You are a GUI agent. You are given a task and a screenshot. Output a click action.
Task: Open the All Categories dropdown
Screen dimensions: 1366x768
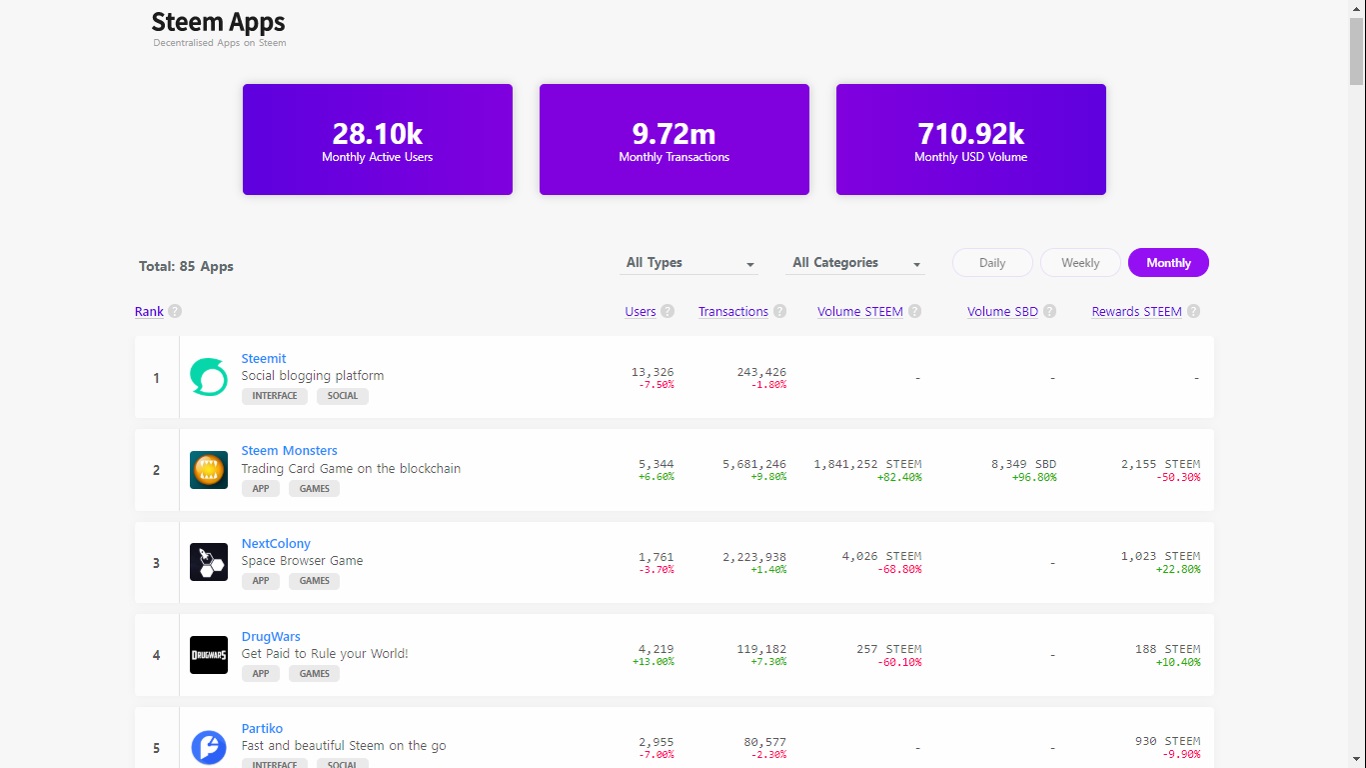(856, 263)
